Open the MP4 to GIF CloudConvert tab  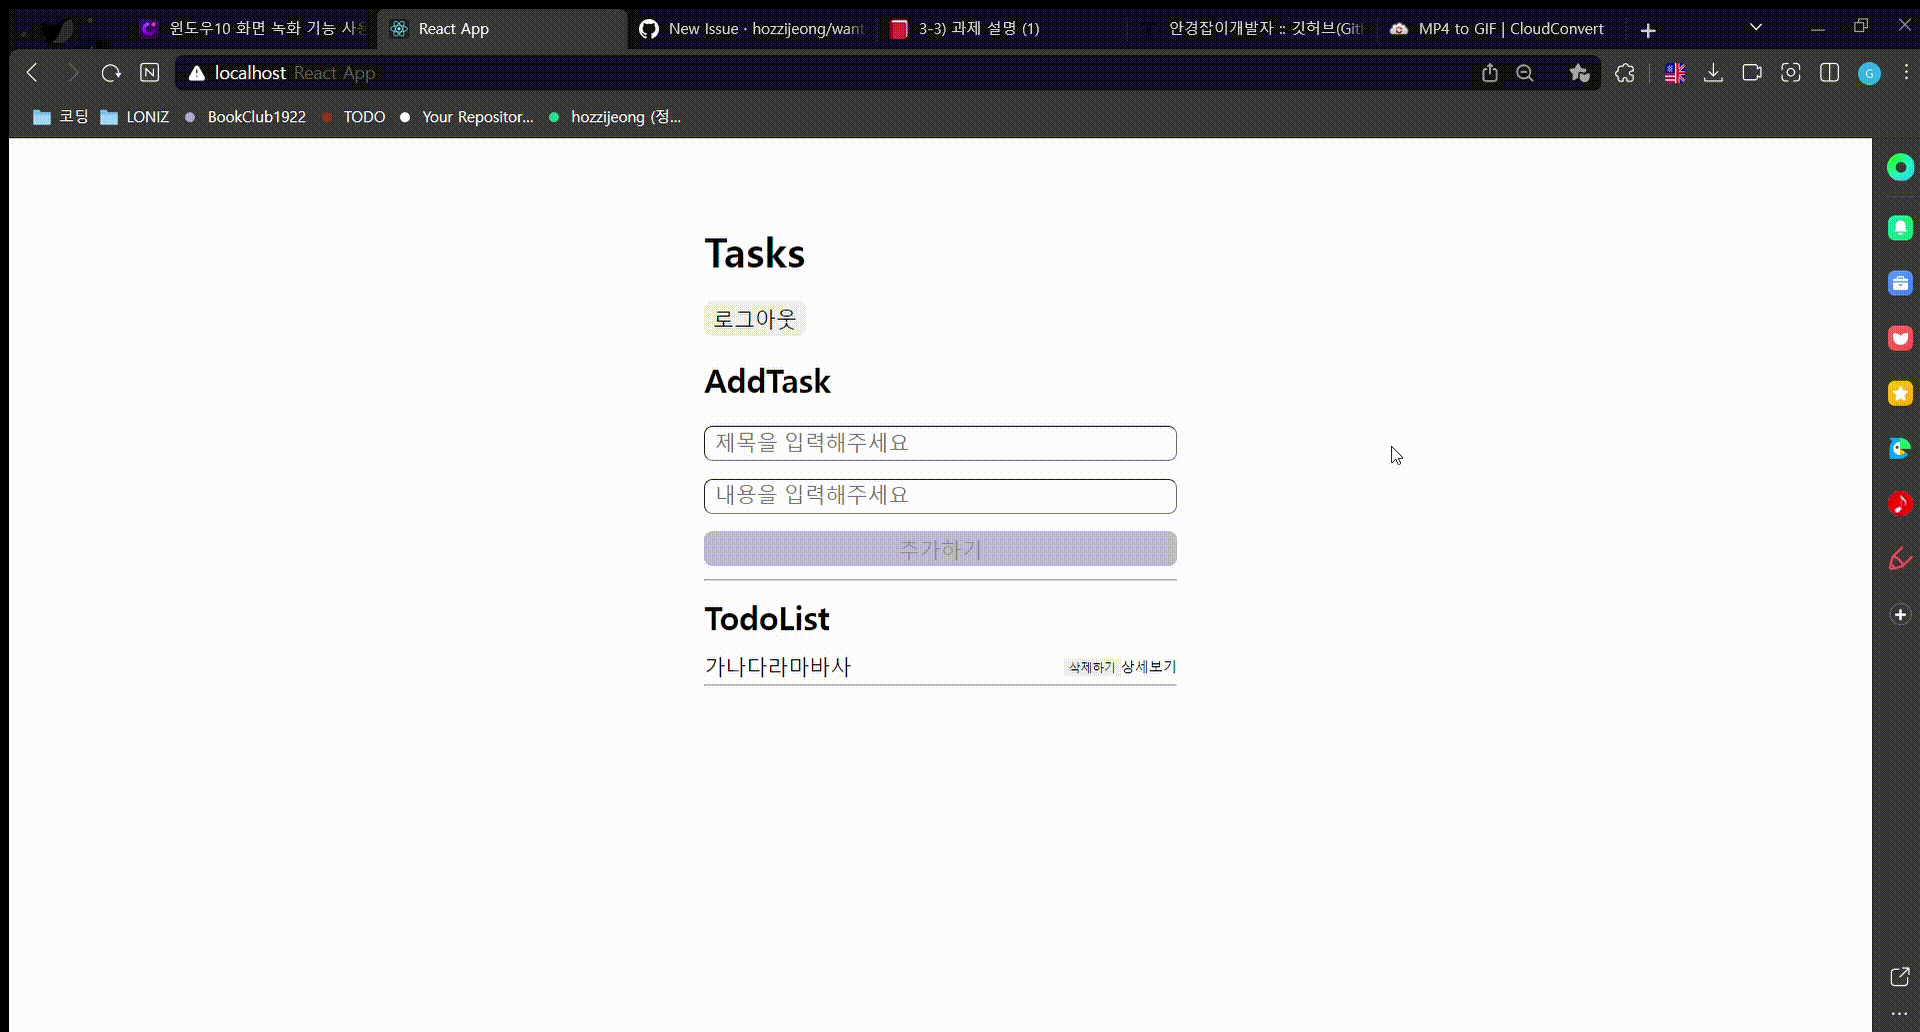pyautogui.click(x=1500, y=29)
